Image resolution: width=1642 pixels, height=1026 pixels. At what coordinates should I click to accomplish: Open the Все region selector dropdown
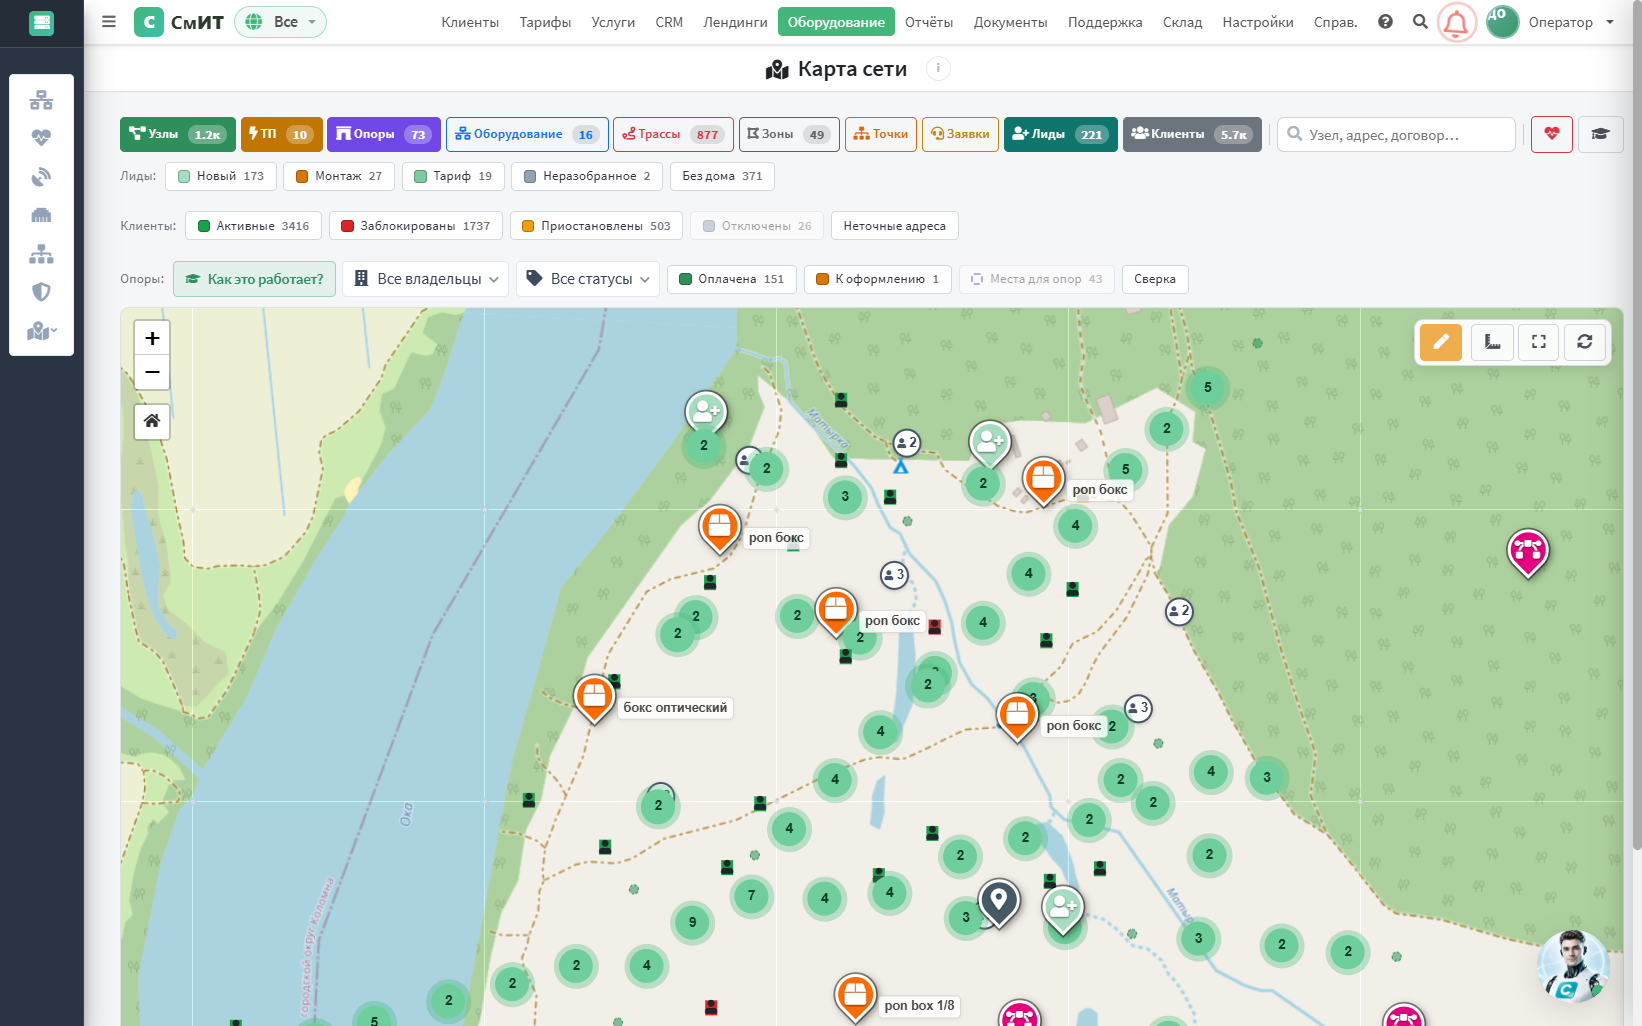click(281, 22)
